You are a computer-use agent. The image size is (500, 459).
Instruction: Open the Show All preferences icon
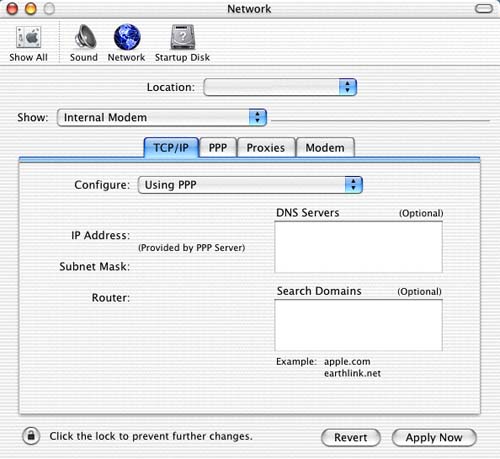pos(28,43)
